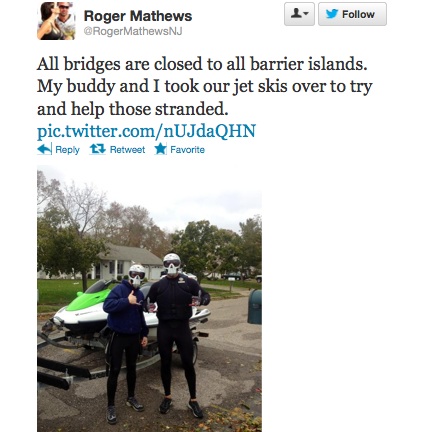Click the Favorite star icon
The height and width of the screenshot is (432, 422).
point(160,149)
